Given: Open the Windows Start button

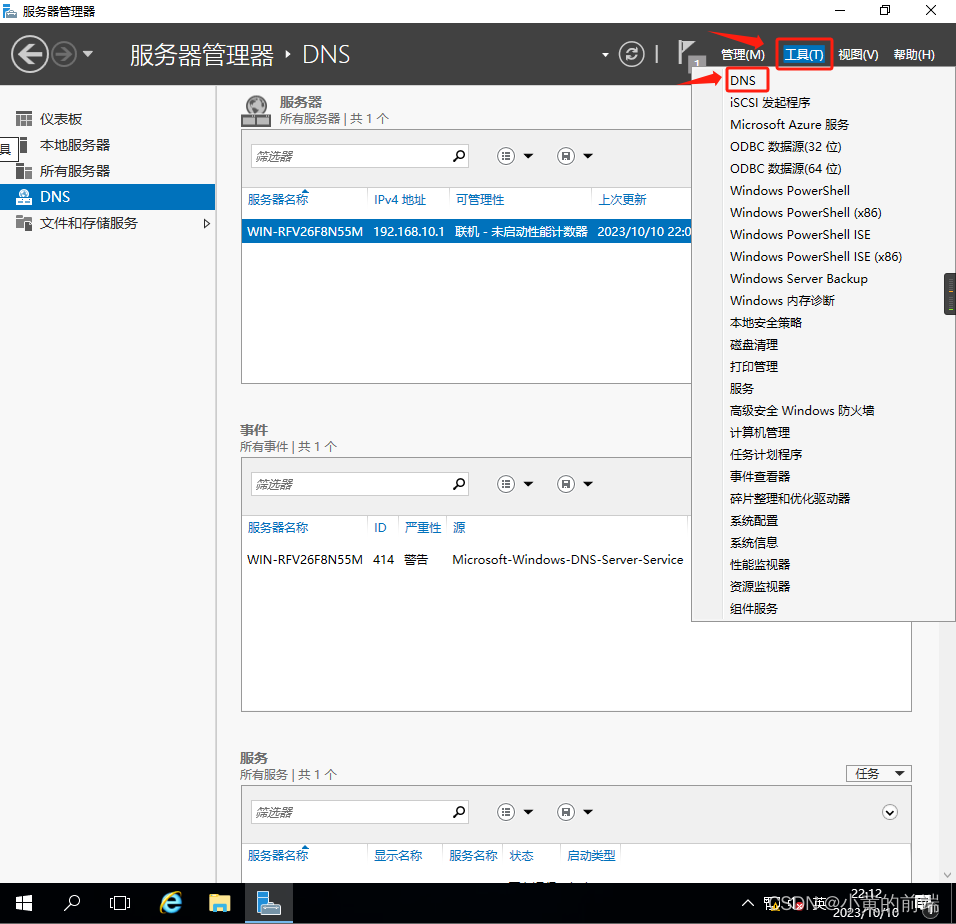Looking at the screenshot, I should click(24, 903).
